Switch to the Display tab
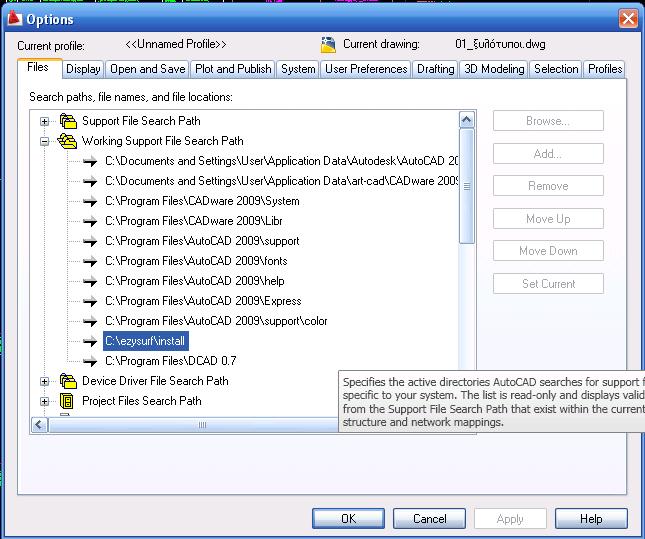The image size is (645, 539). click(x=84, y=69)
